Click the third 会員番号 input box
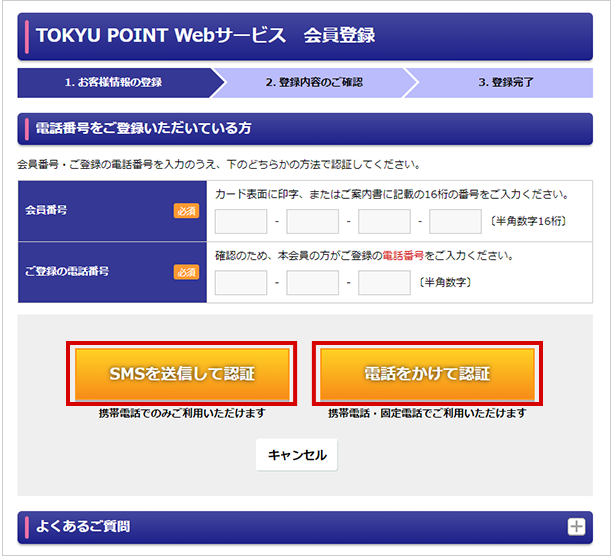This screenshot has height=556, width=611. coord(384,221)
